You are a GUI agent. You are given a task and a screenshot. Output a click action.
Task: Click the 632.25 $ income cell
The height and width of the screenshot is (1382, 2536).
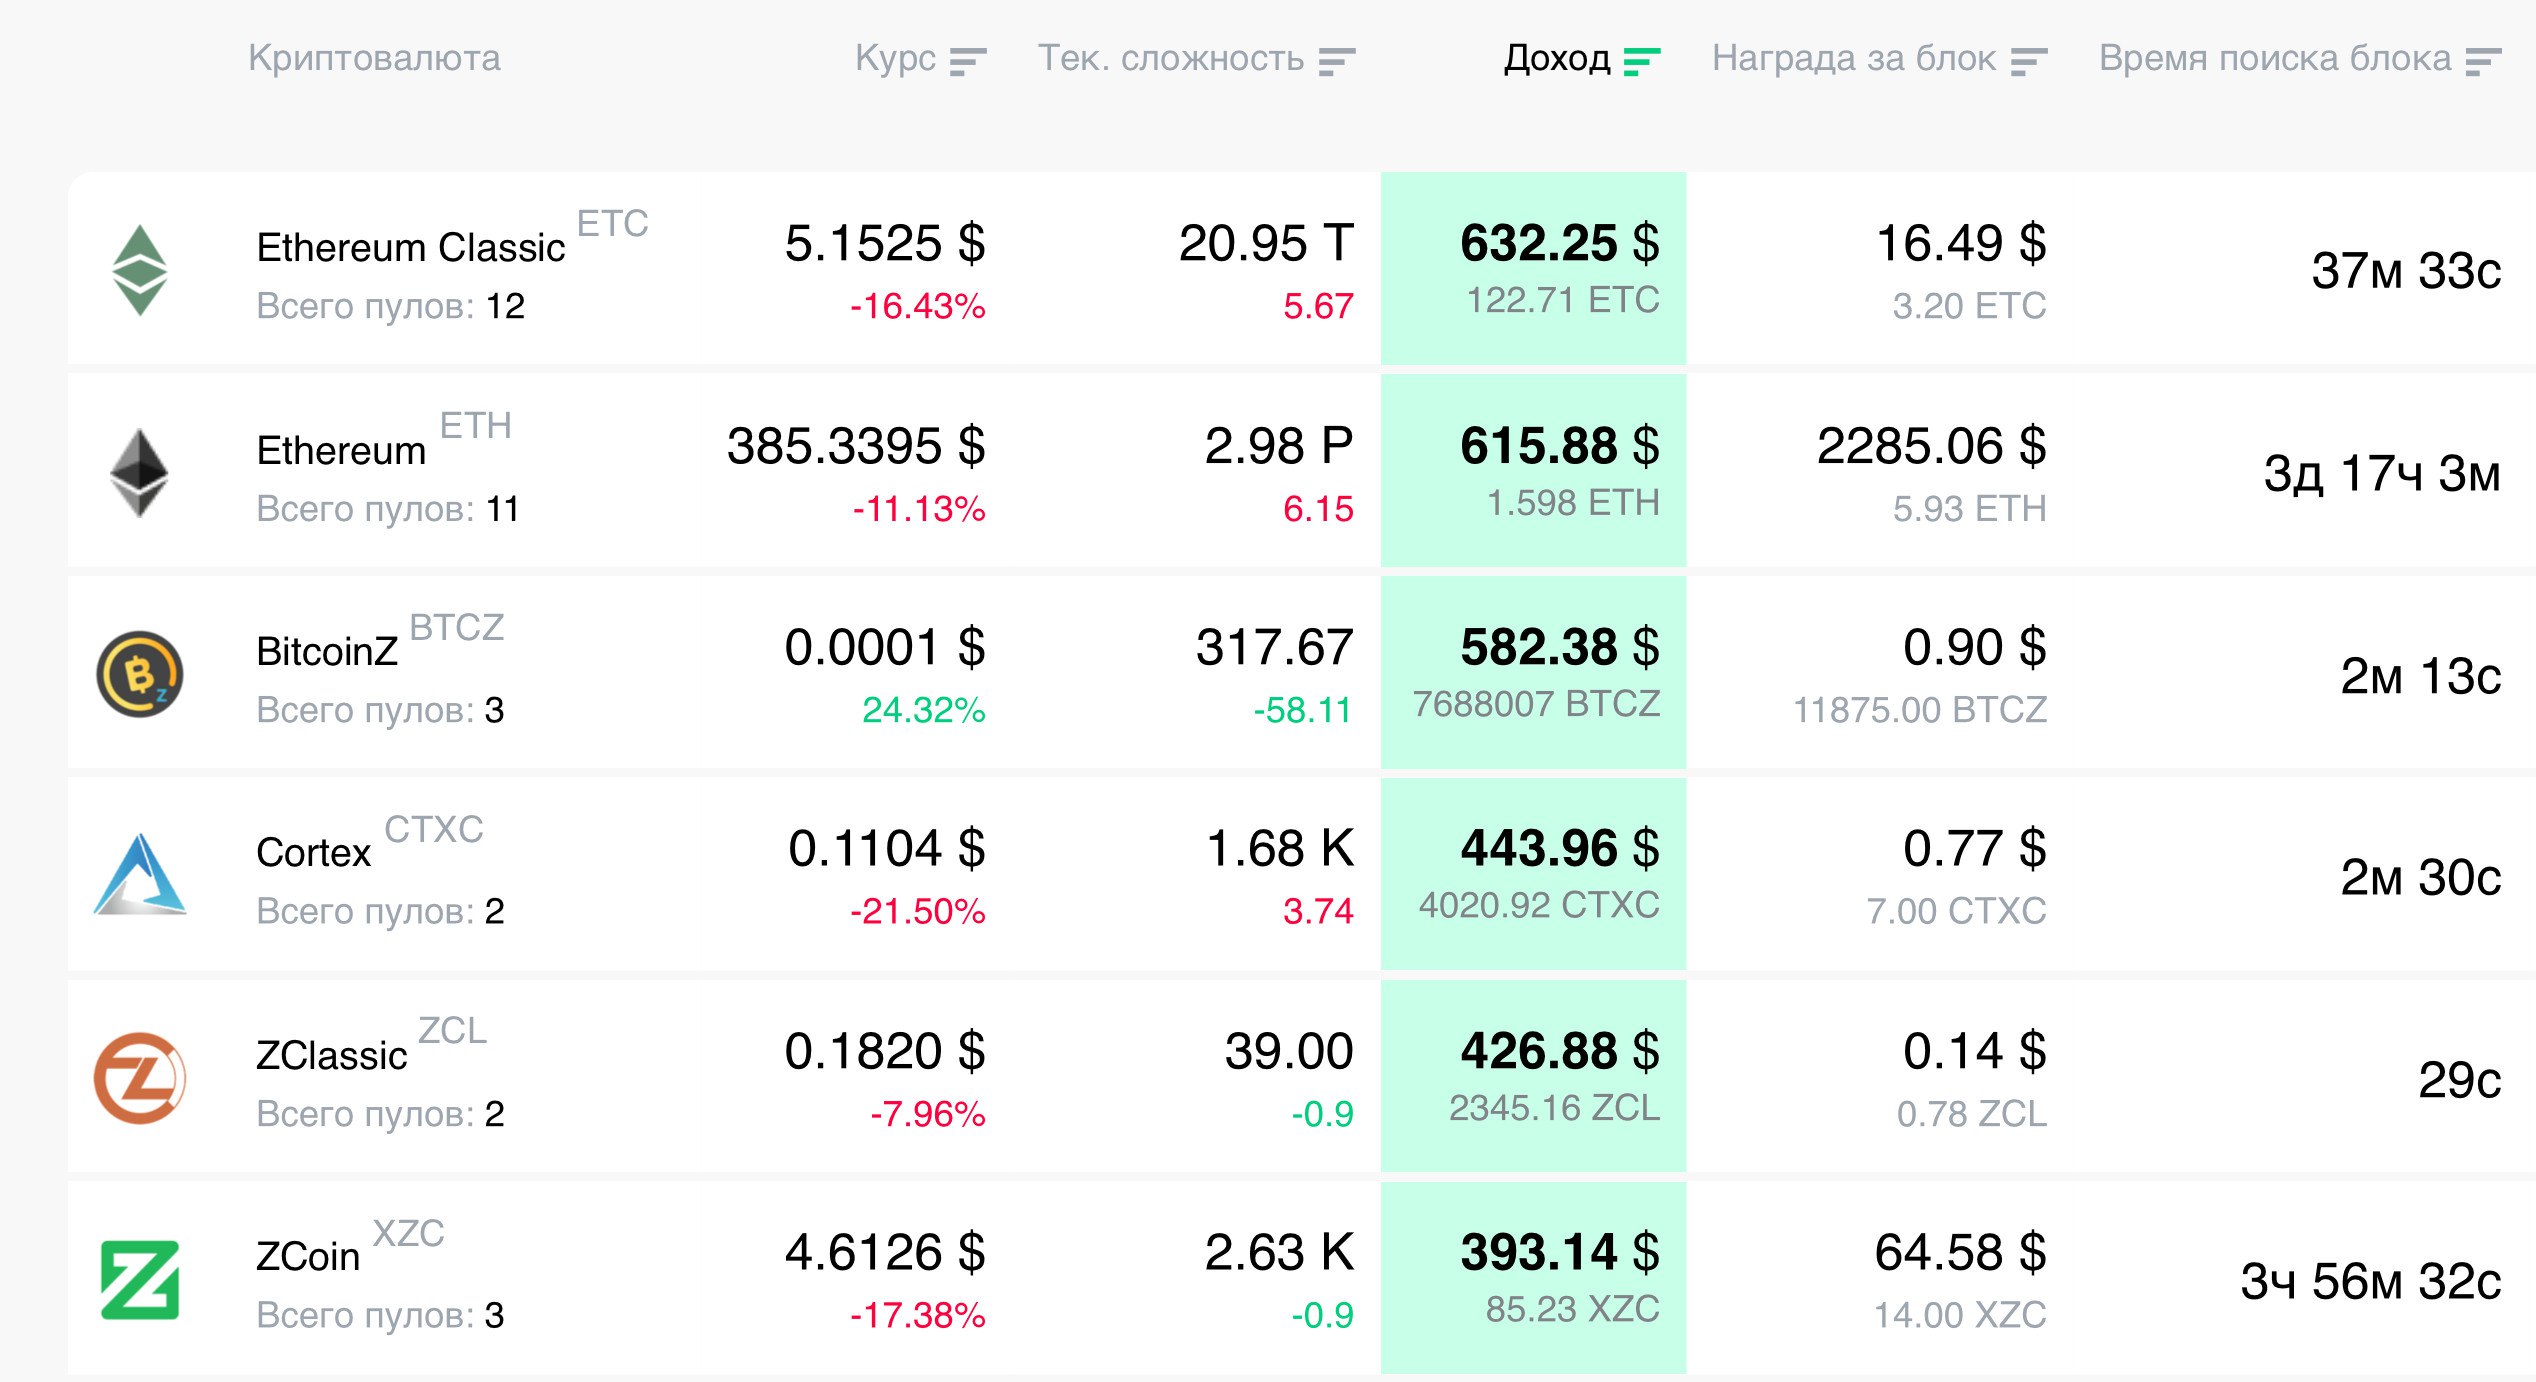pyautogui.click(x=1533, y=268)
